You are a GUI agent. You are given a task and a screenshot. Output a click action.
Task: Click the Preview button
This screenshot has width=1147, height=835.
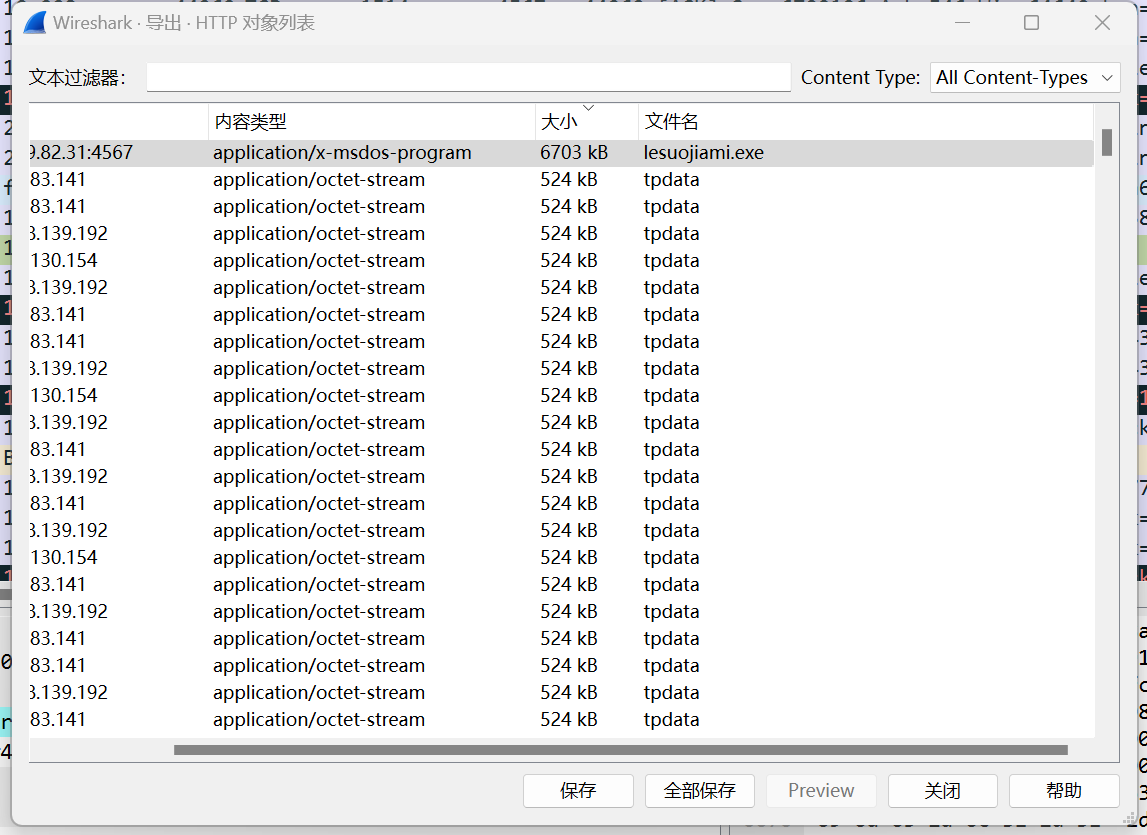tap(821, 790)
